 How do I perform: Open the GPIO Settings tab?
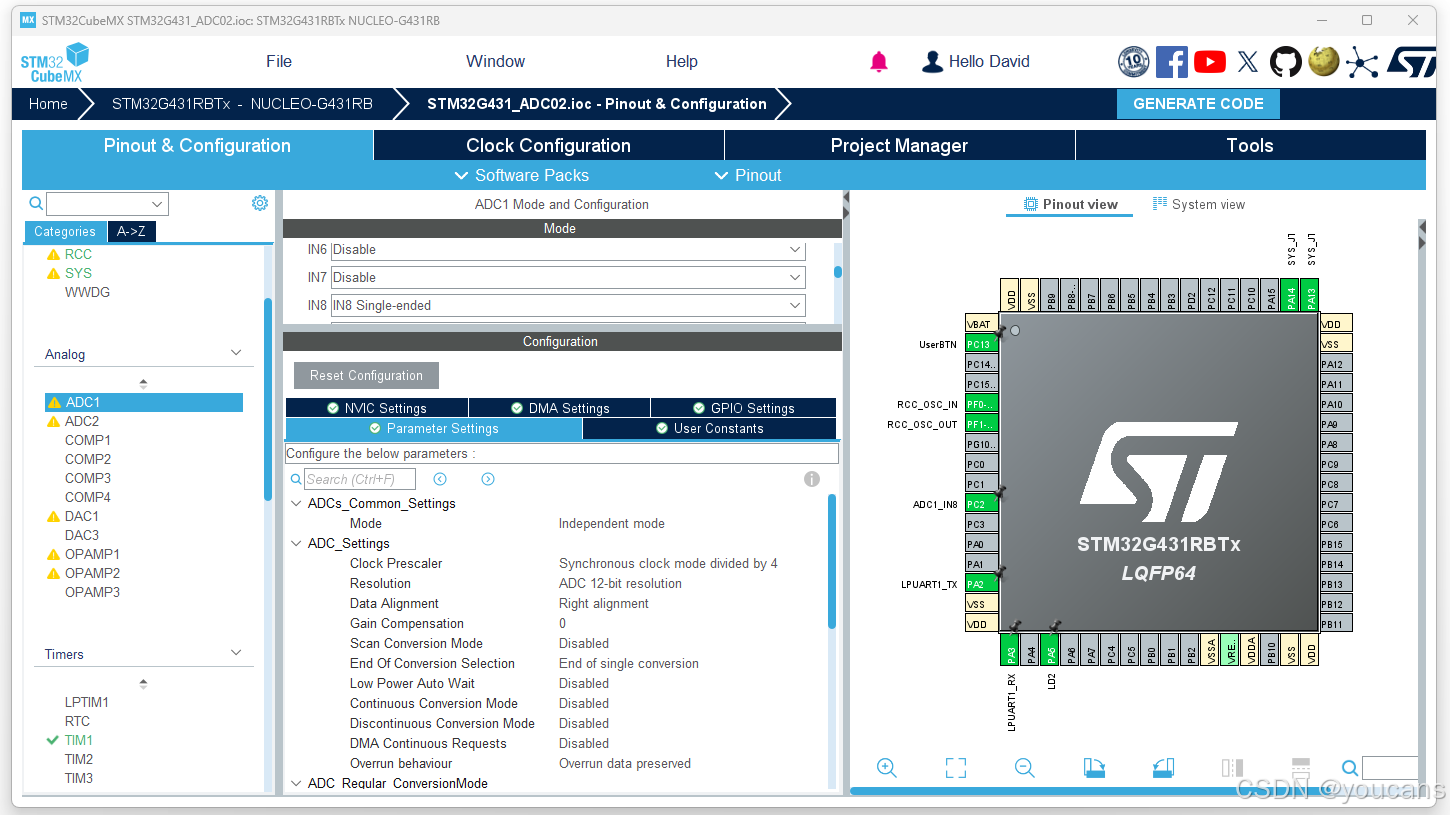[x=743, y=408]
